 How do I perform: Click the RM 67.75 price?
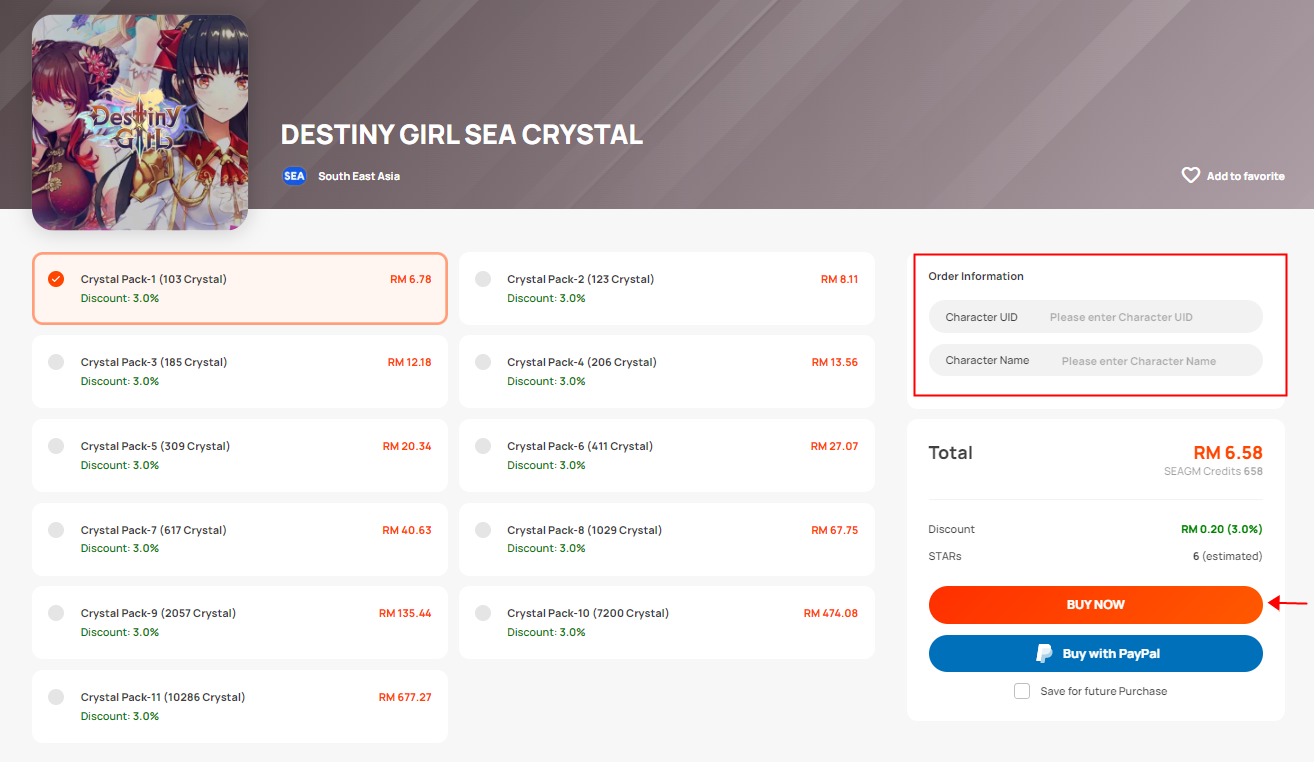coord(835,530)
